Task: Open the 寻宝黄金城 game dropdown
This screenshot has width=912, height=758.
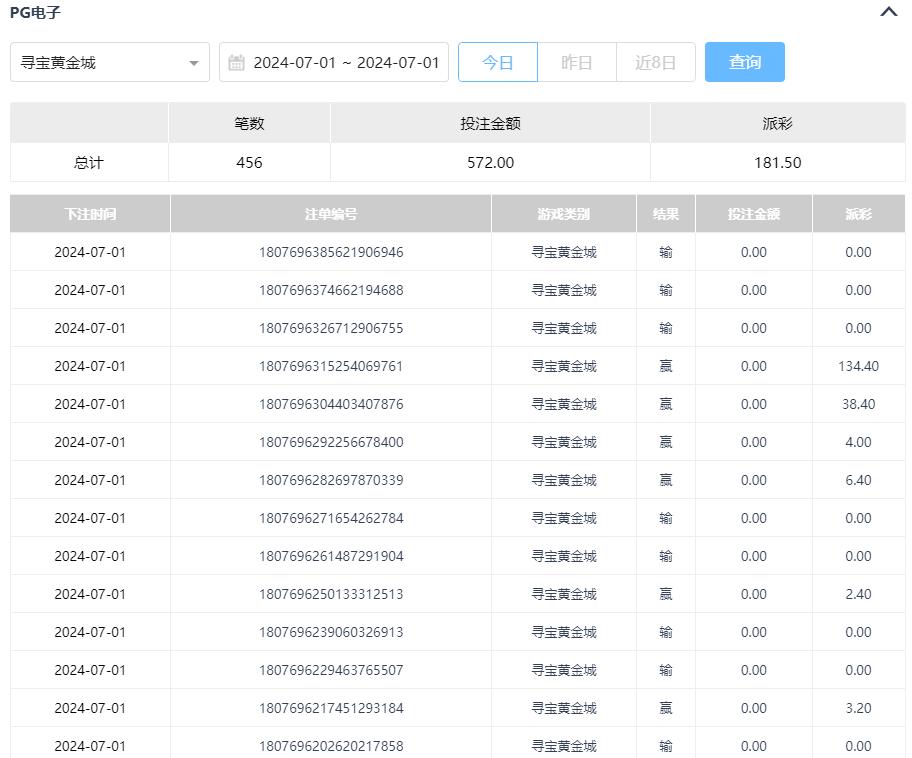Action: (x=110, y=62)
